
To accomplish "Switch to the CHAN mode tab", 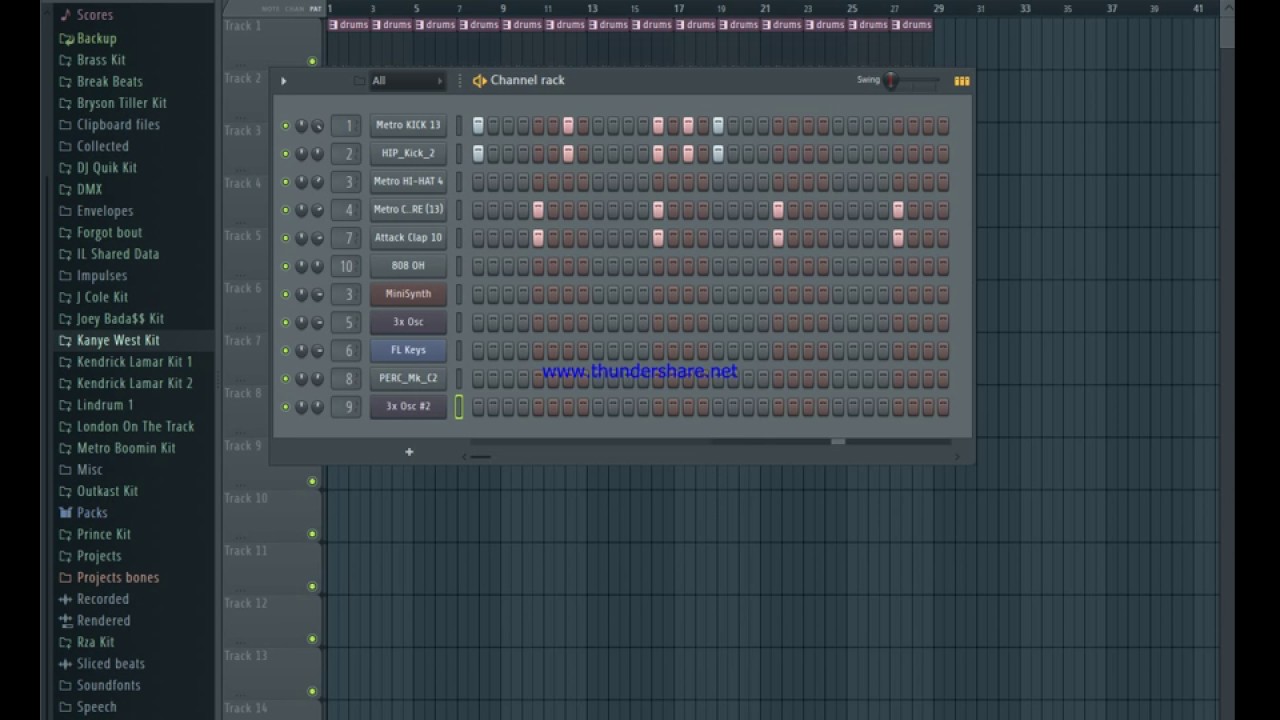I will click(294, 9).
